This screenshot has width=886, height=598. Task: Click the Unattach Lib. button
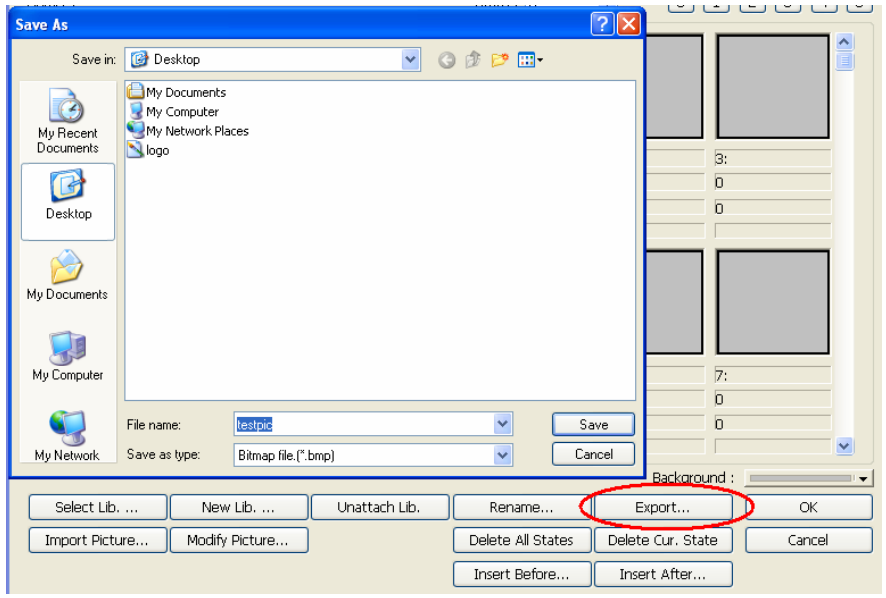coord(380,507)
